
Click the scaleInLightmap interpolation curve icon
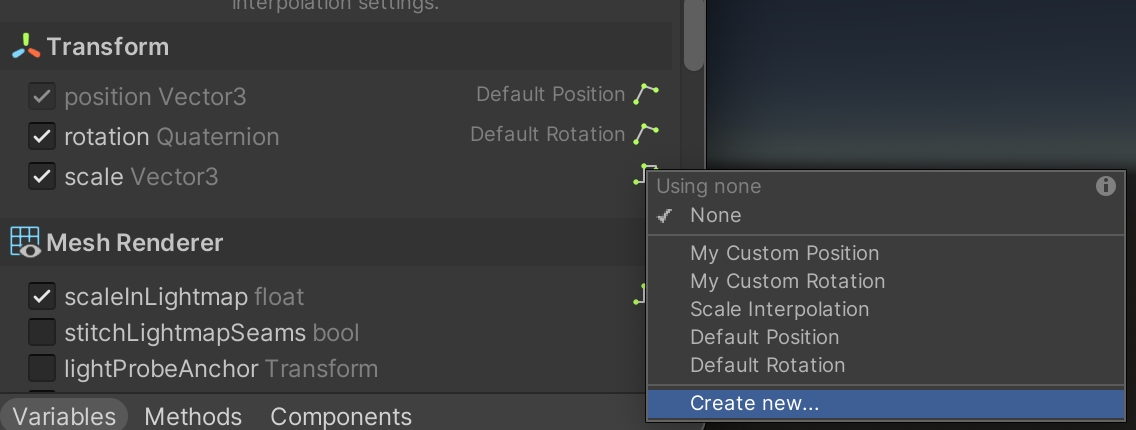pyautogui.click(x=639, y=295)
